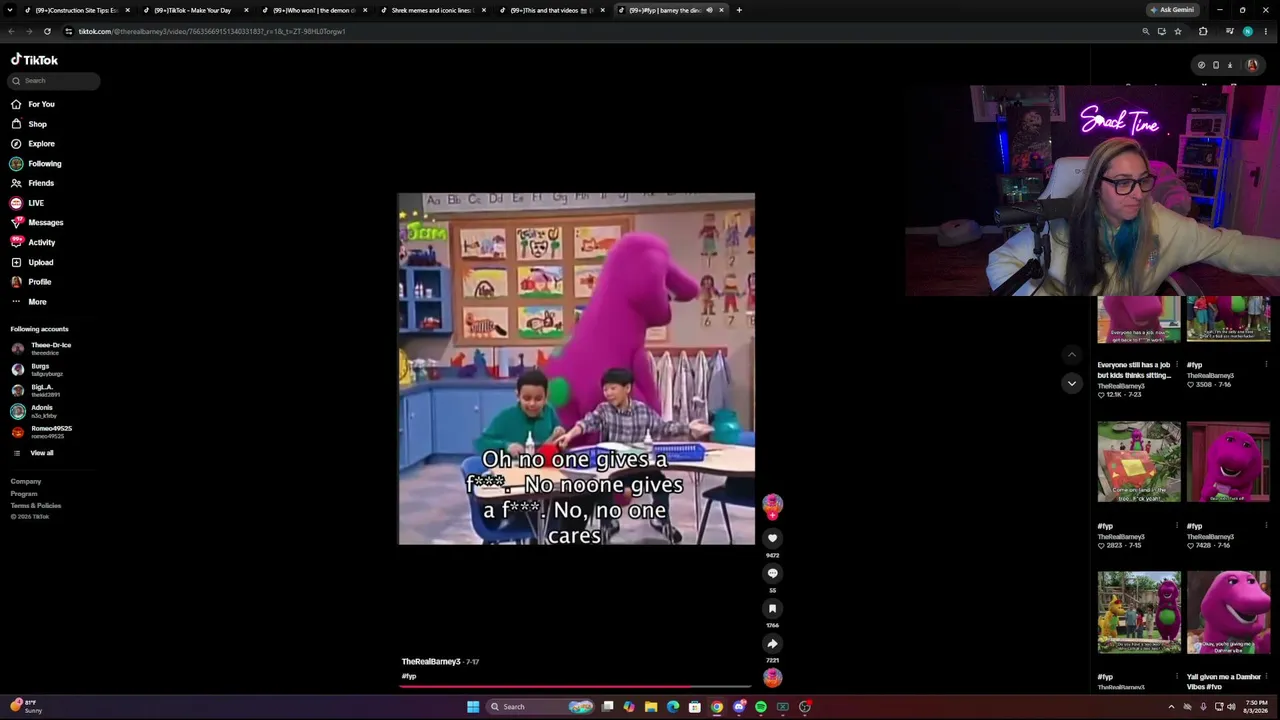1280x720 pixels.
Task: Open TheRealBarney3 profile under video
Action: click(431, 662)
